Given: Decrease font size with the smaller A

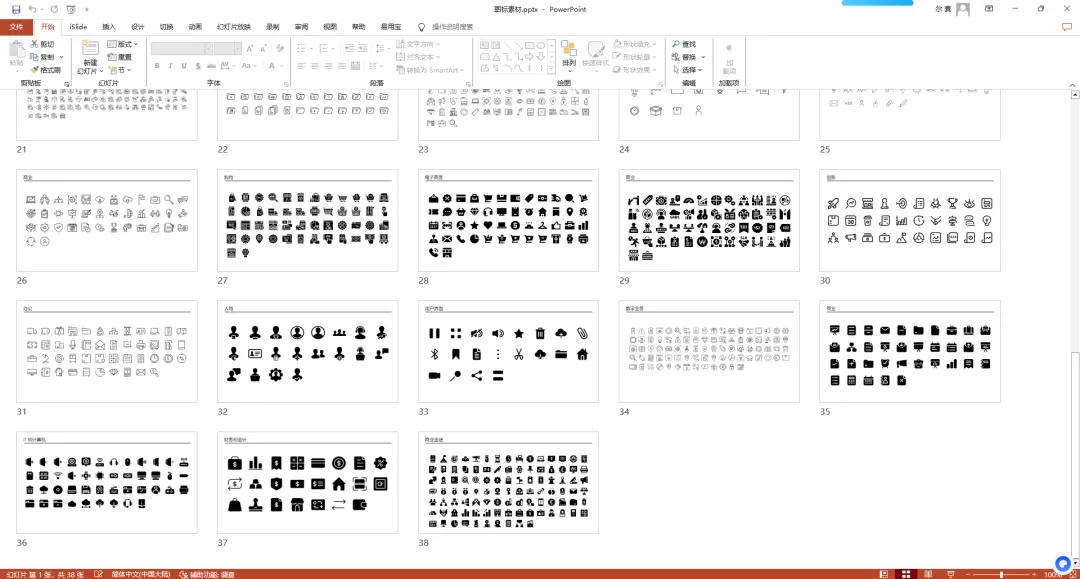Looking at the screenshot, I should [x=263, y=49].
